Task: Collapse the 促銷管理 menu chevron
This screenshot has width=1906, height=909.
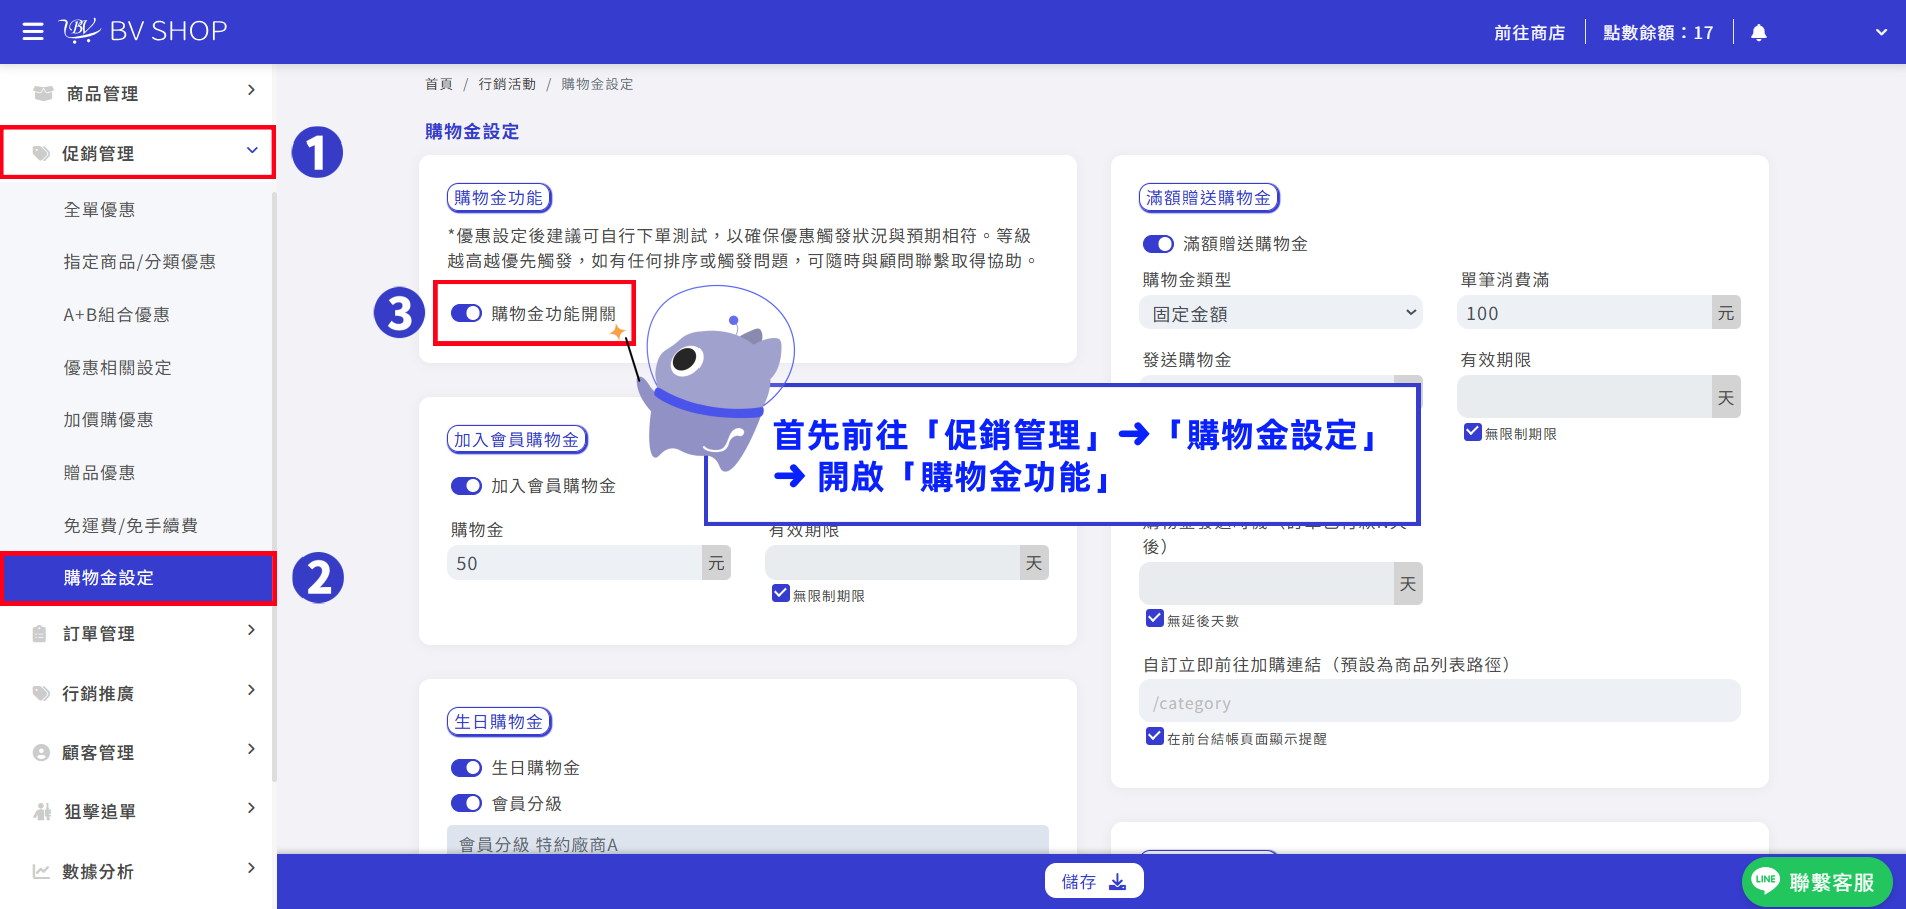Action: [x=252, y=151]
